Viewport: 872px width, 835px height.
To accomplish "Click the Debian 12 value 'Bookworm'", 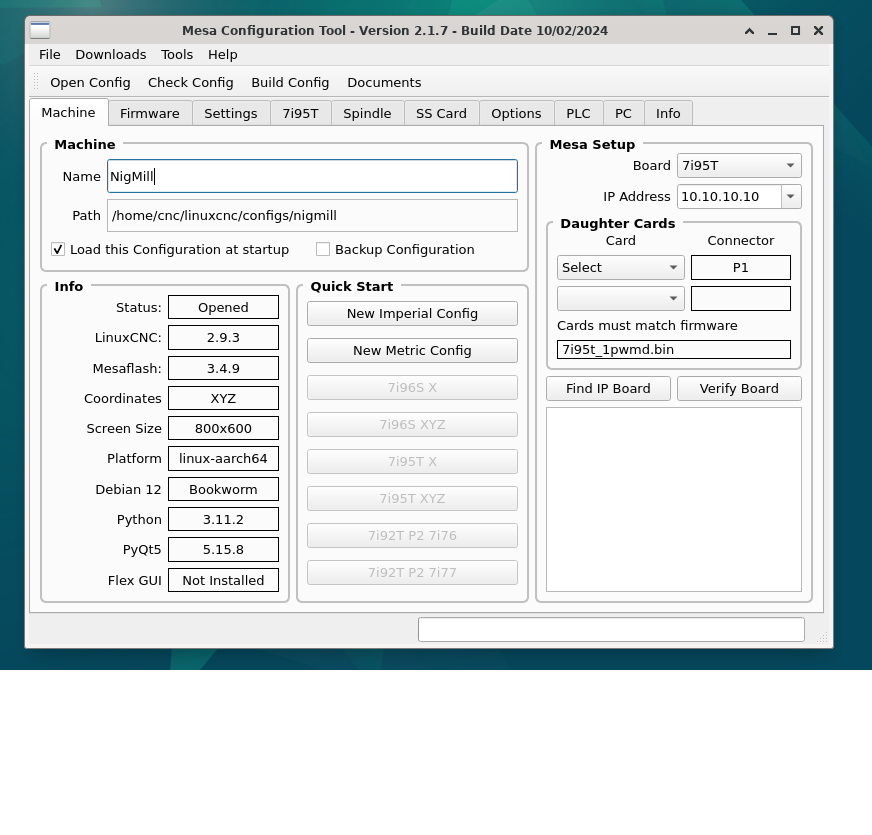I will (x=224, y=490).
